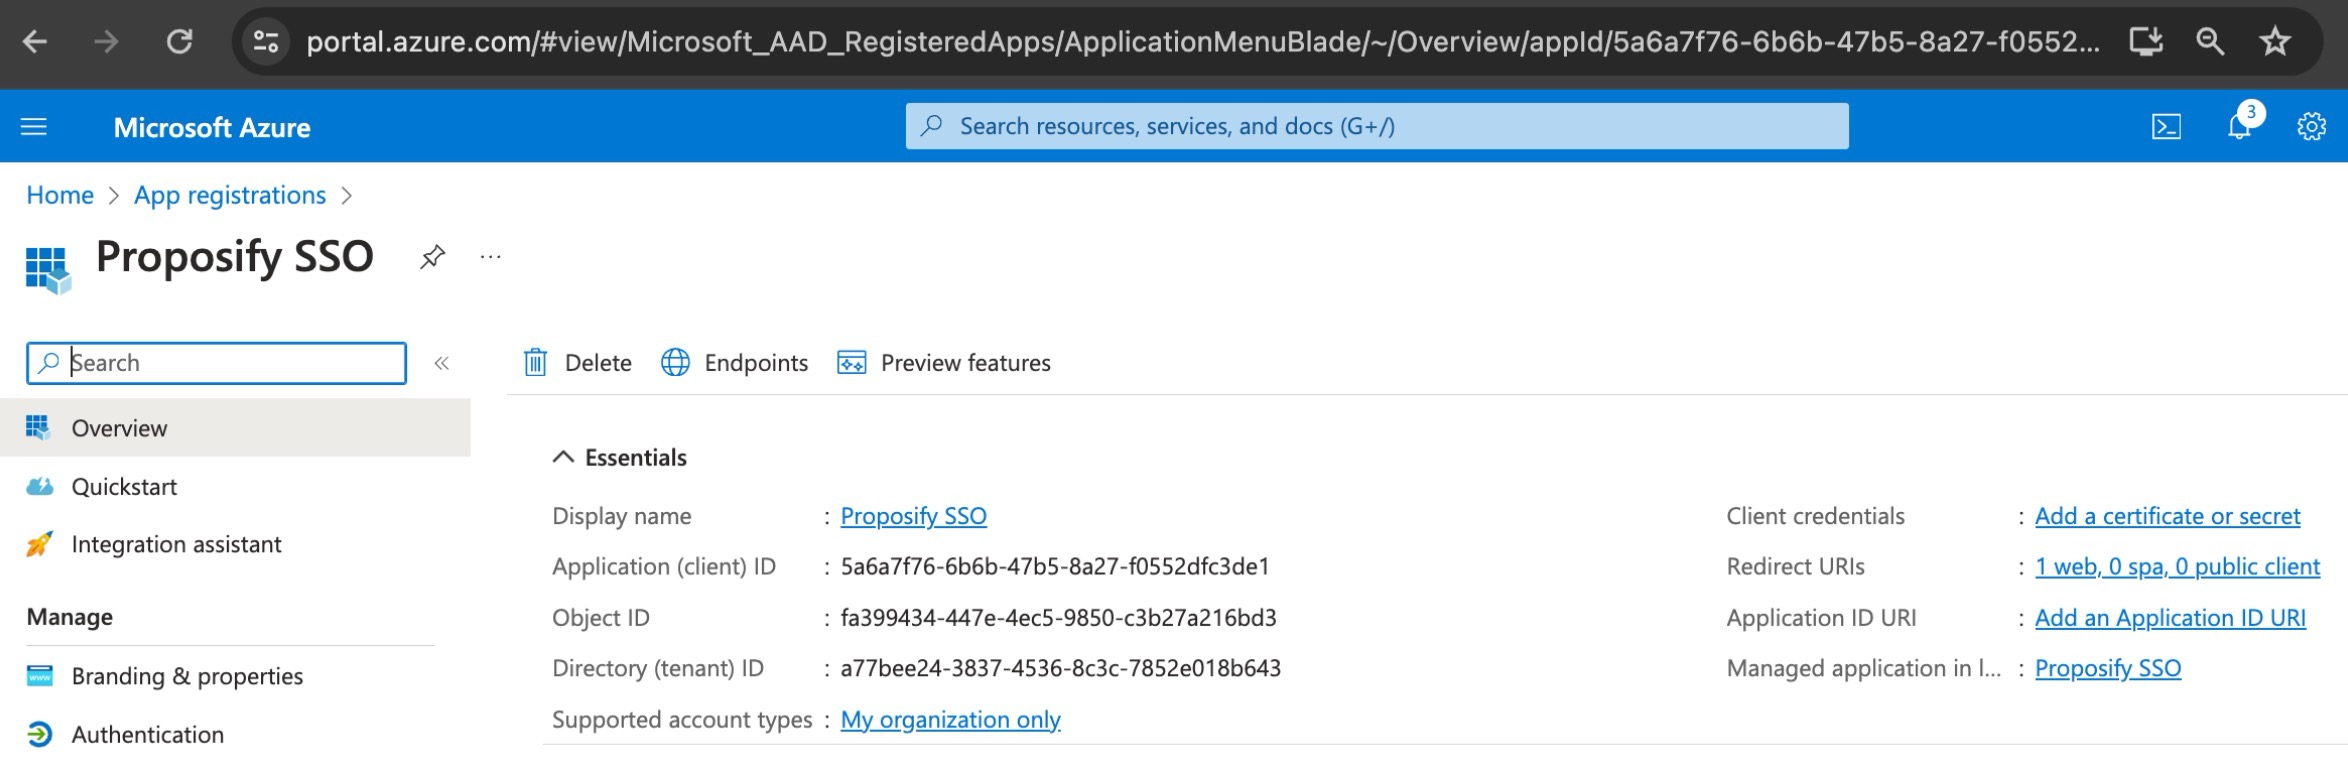Open site information icon in address bar

266,41
